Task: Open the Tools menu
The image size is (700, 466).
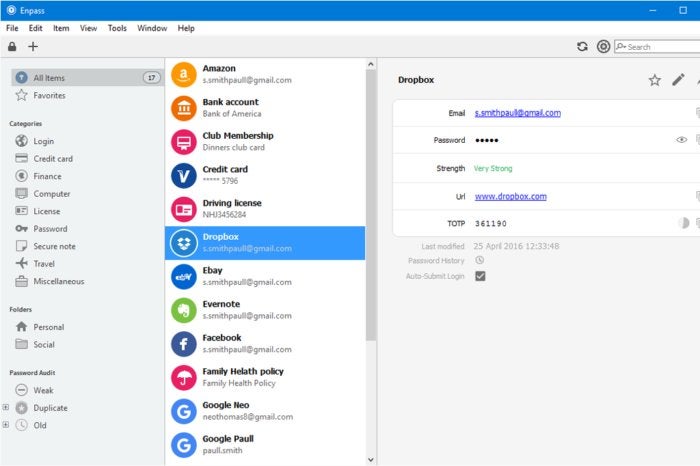Action: (117, 28)
